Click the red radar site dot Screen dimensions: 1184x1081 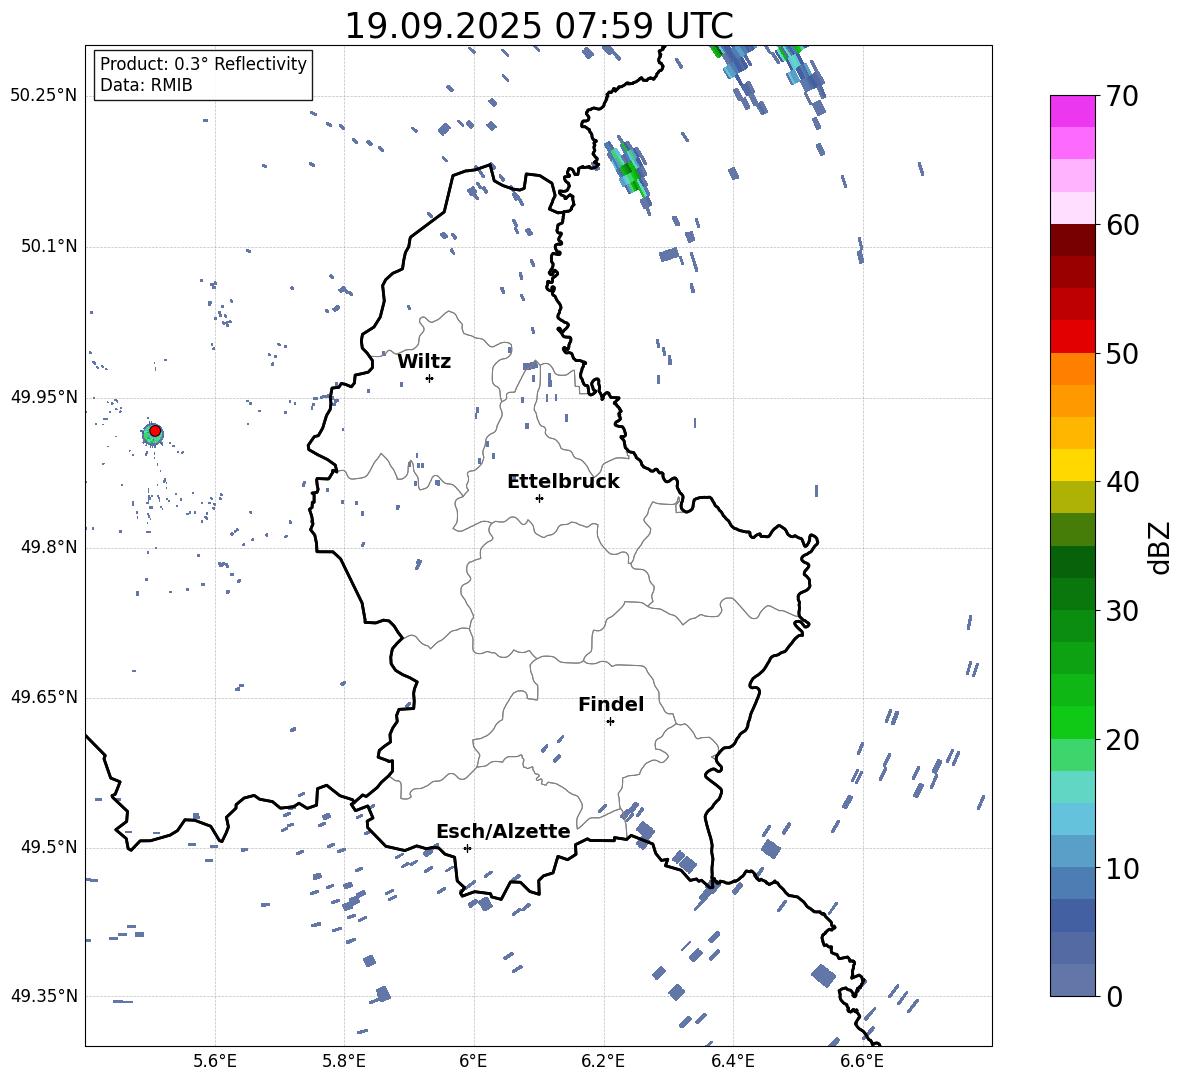pos(155,430)
